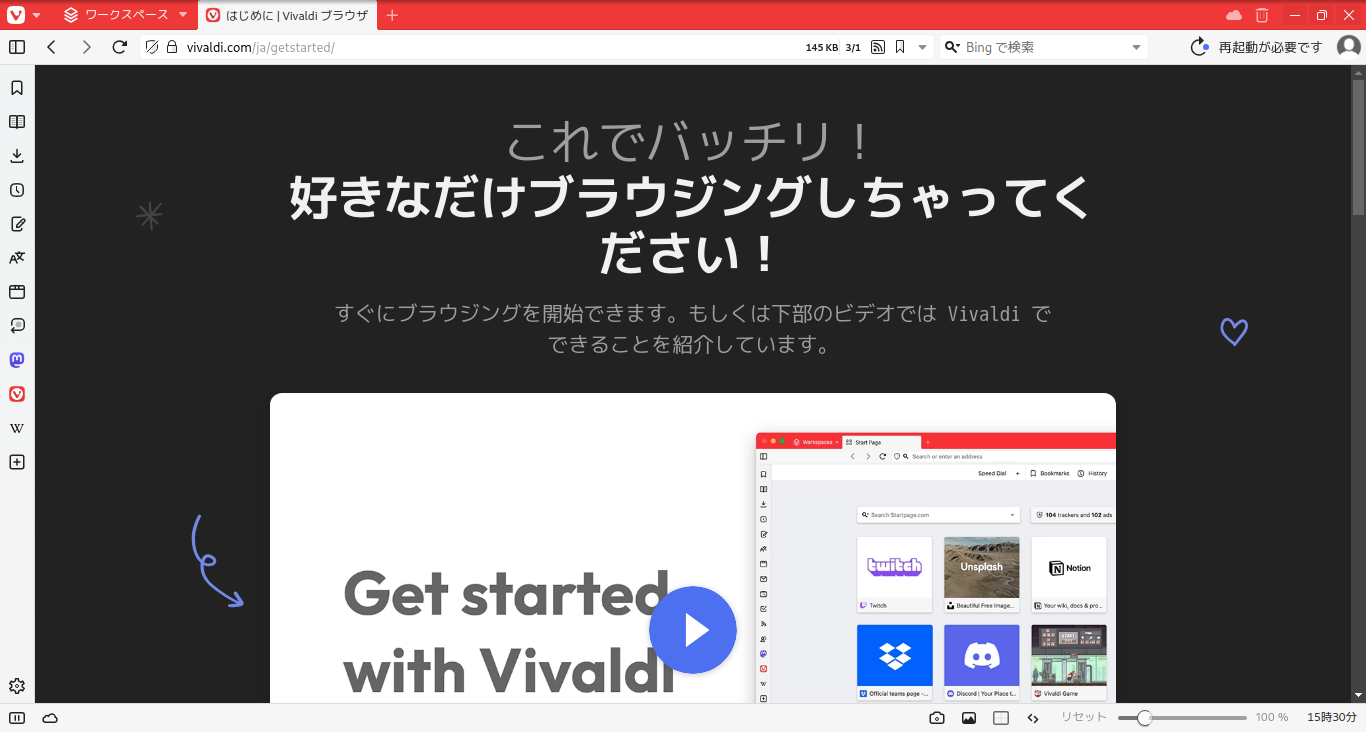Toggle image loading in status bar

[x=969, y=718]
